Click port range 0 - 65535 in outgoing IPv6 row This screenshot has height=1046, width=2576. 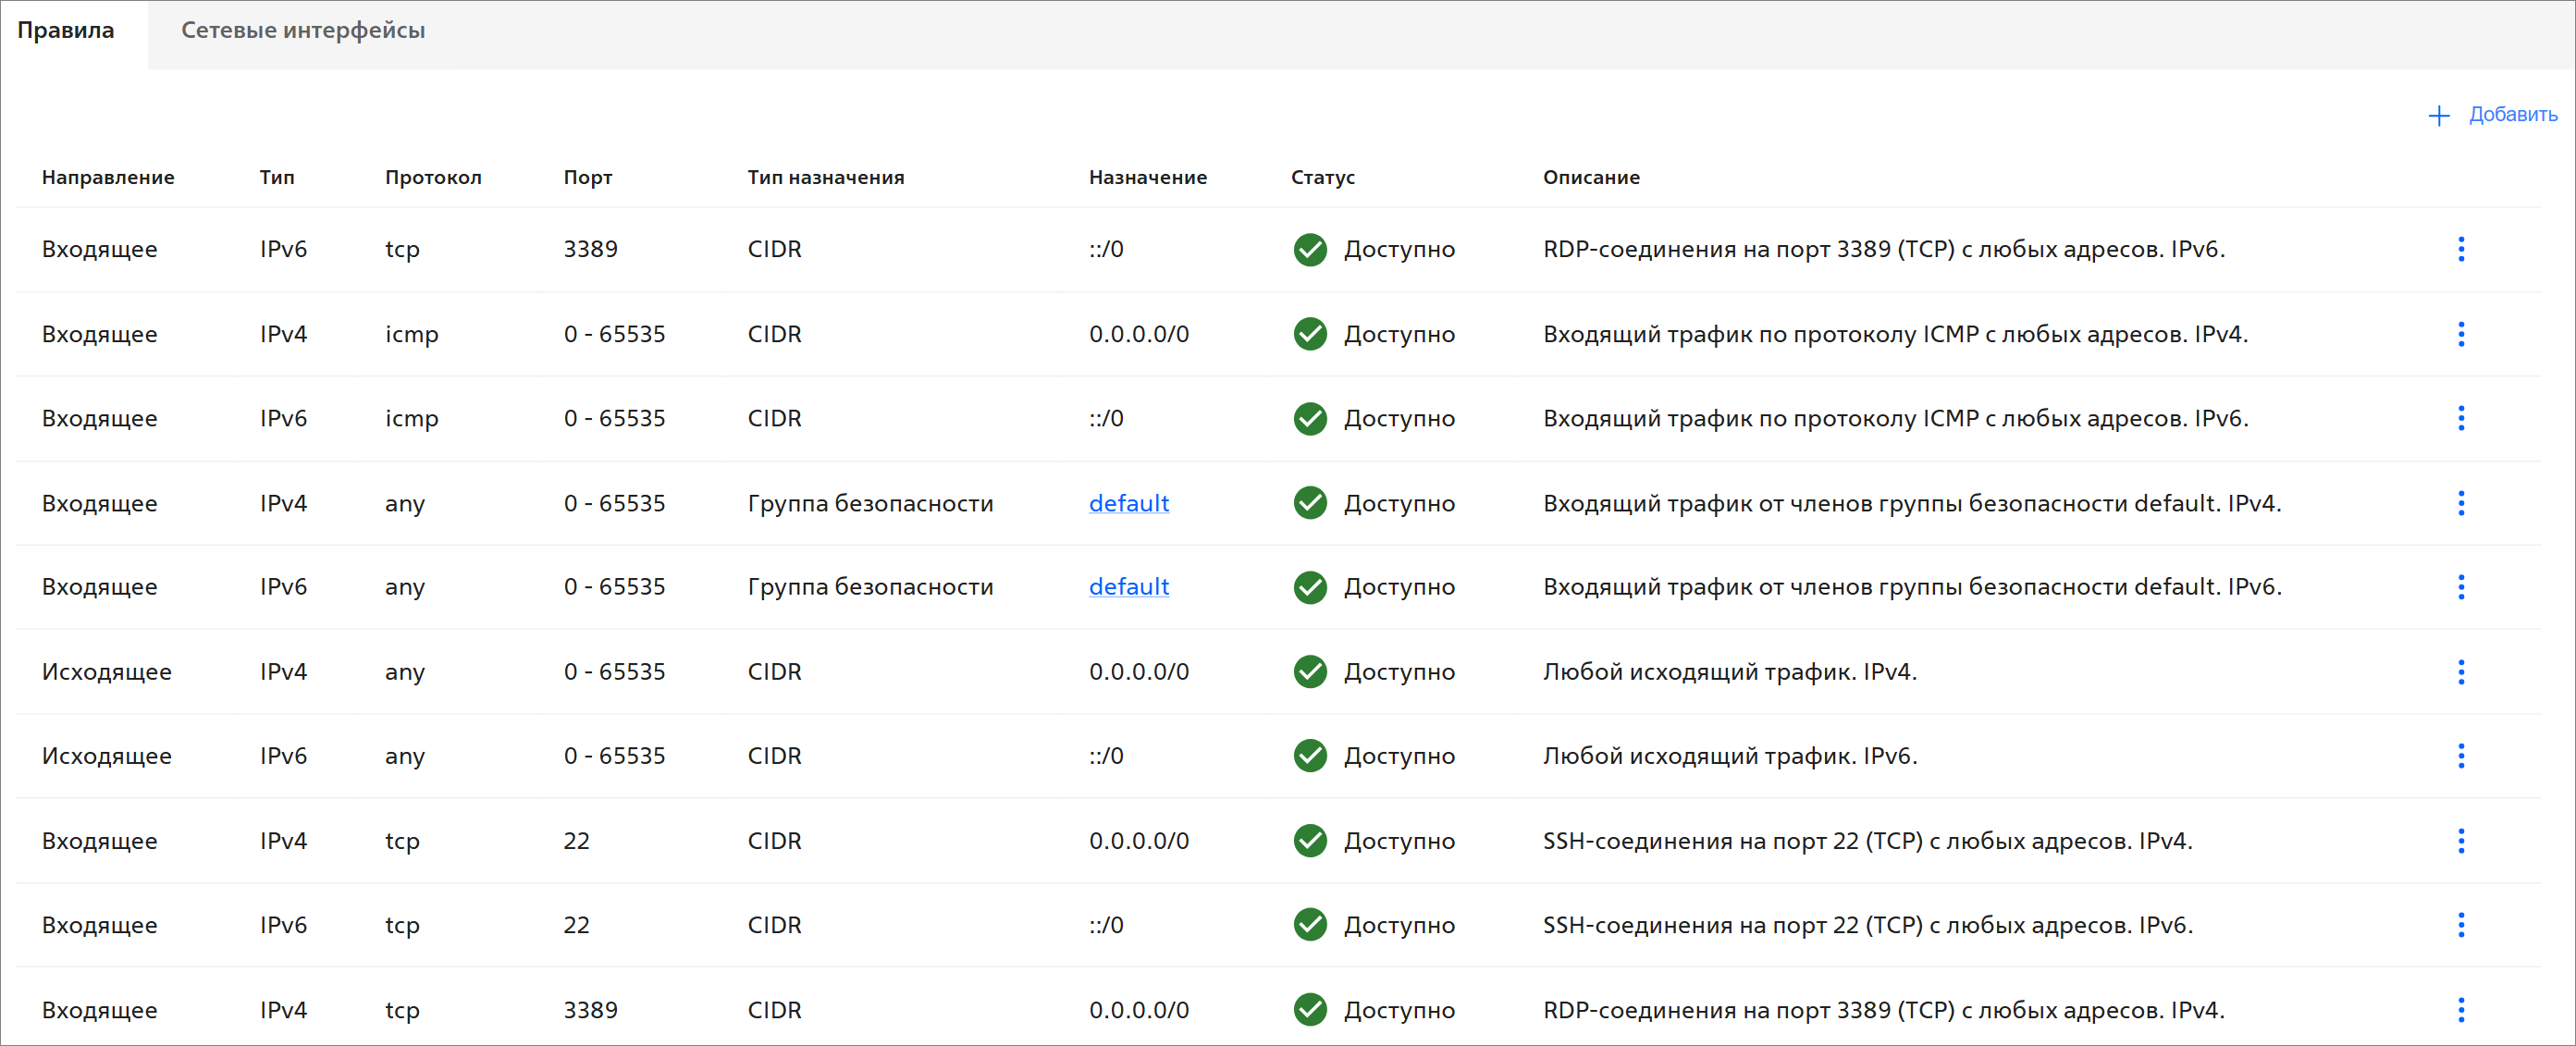click(x=614, y=756)
